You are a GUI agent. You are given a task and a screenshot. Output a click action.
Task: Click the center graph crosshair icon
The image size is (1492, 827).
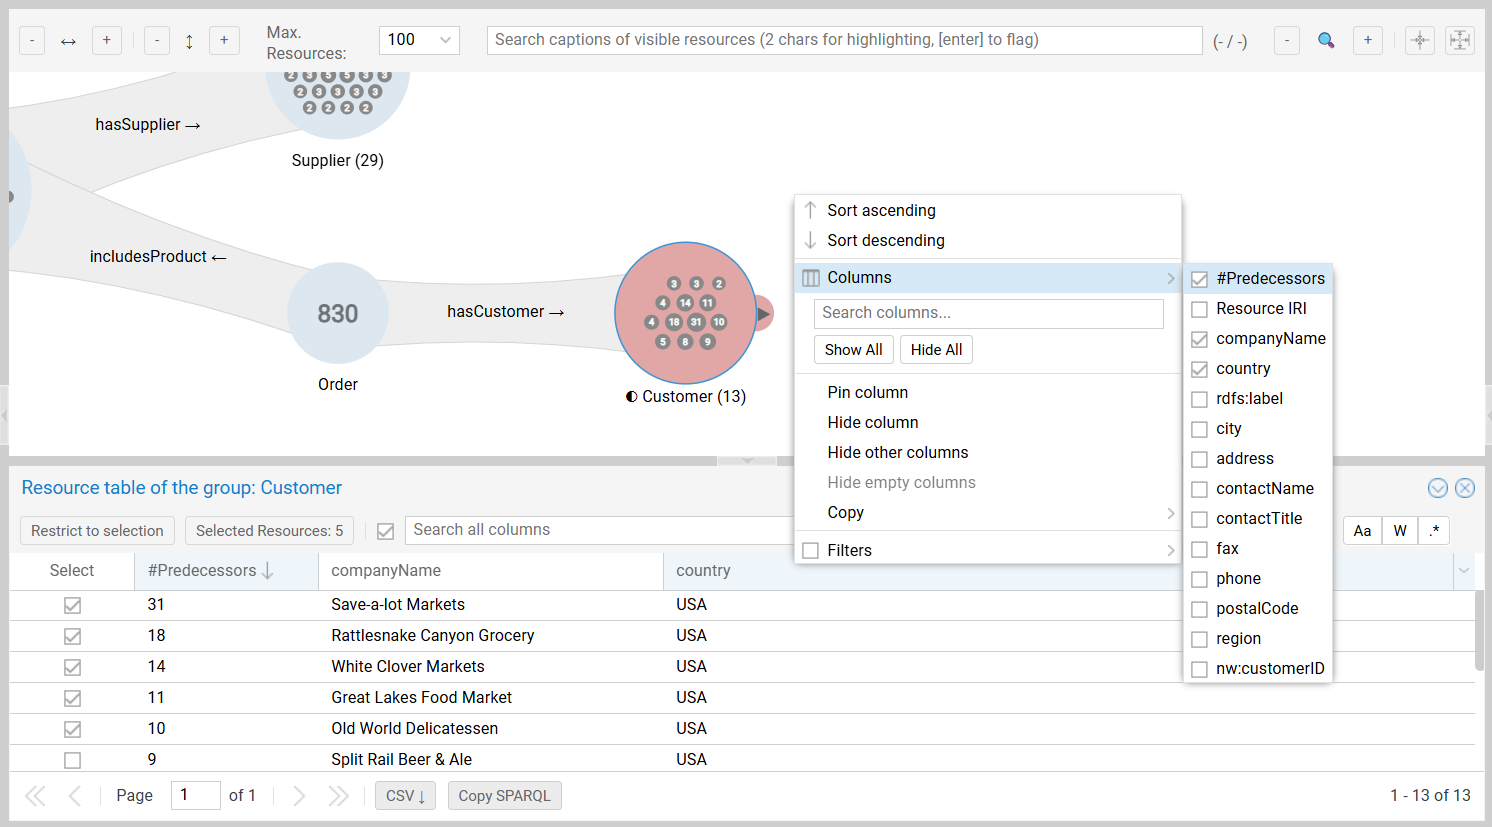(1419, 40)
